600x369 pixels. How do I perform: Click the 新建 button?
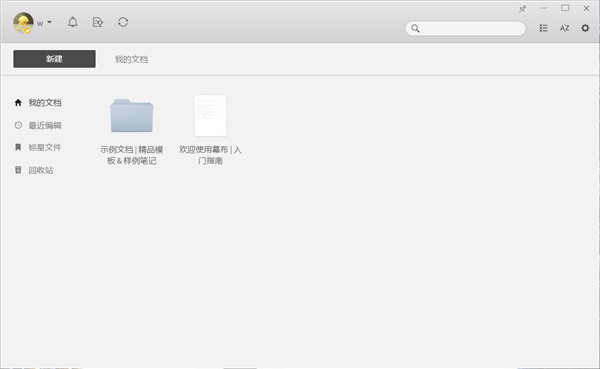[x=54, y=59]
